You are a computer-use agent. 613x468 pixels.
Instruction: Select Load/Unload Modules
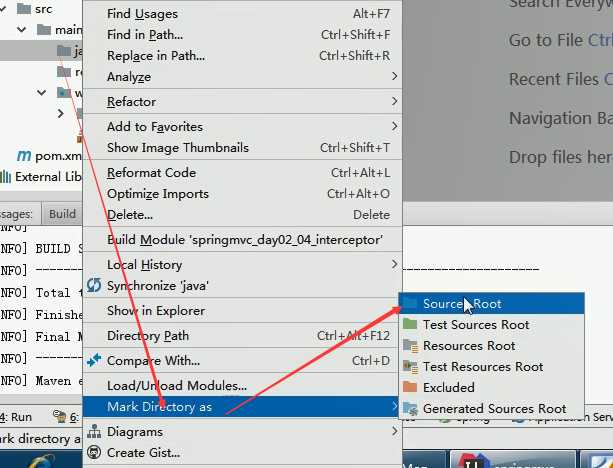242,386
